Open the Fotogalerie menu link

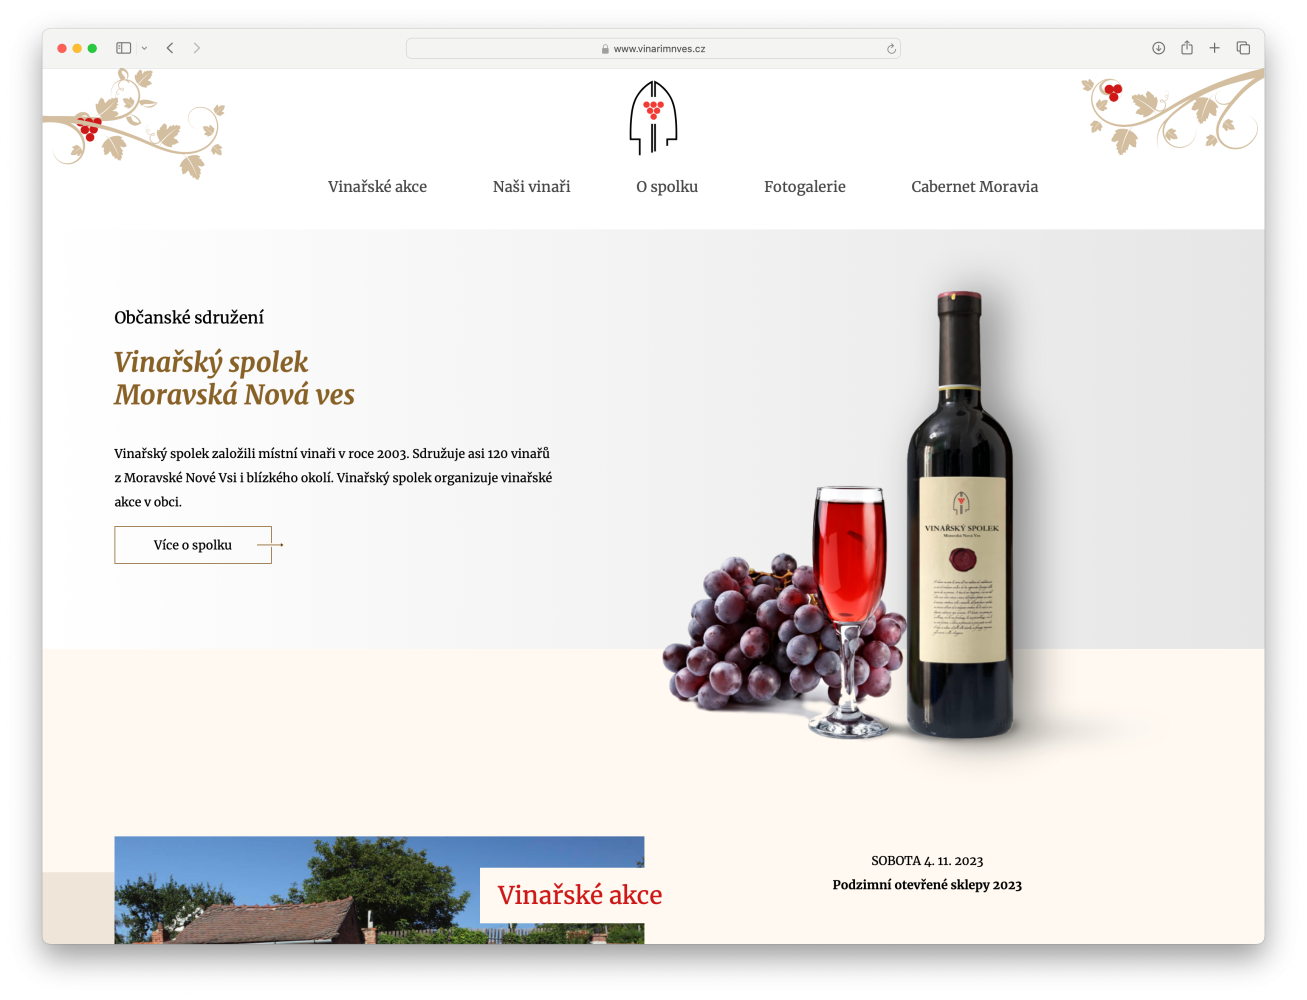804,187
